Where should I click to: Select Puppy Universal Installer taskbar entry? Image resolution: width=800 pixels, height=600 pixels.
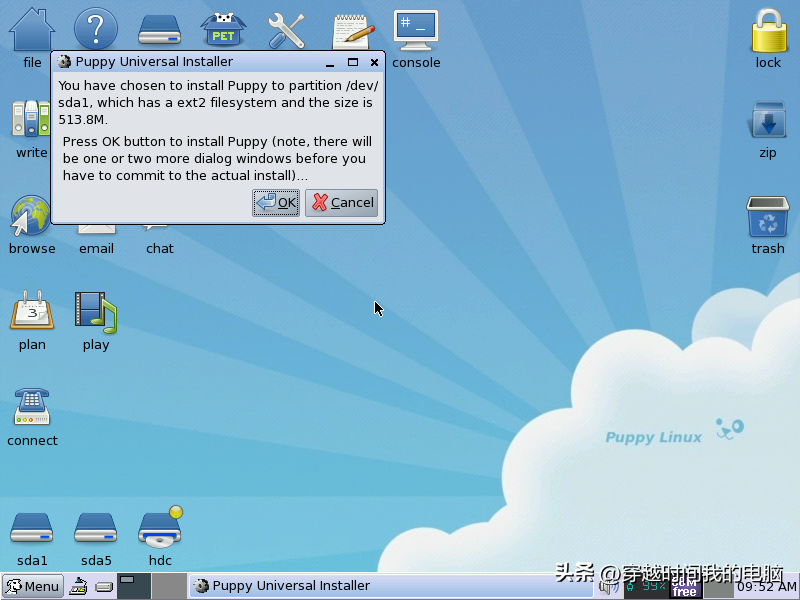(390, 586)
